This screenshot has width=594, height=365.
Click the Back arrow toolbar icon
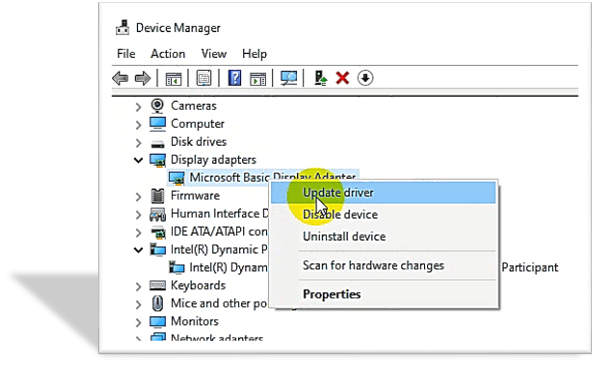[x=120, y=79]
